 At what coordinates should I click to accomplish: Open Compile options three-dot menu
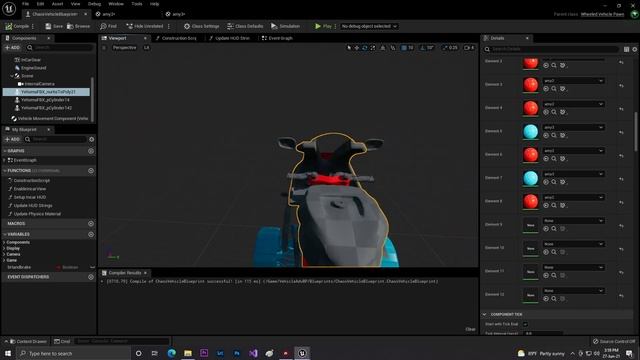(x=33, y=26)
